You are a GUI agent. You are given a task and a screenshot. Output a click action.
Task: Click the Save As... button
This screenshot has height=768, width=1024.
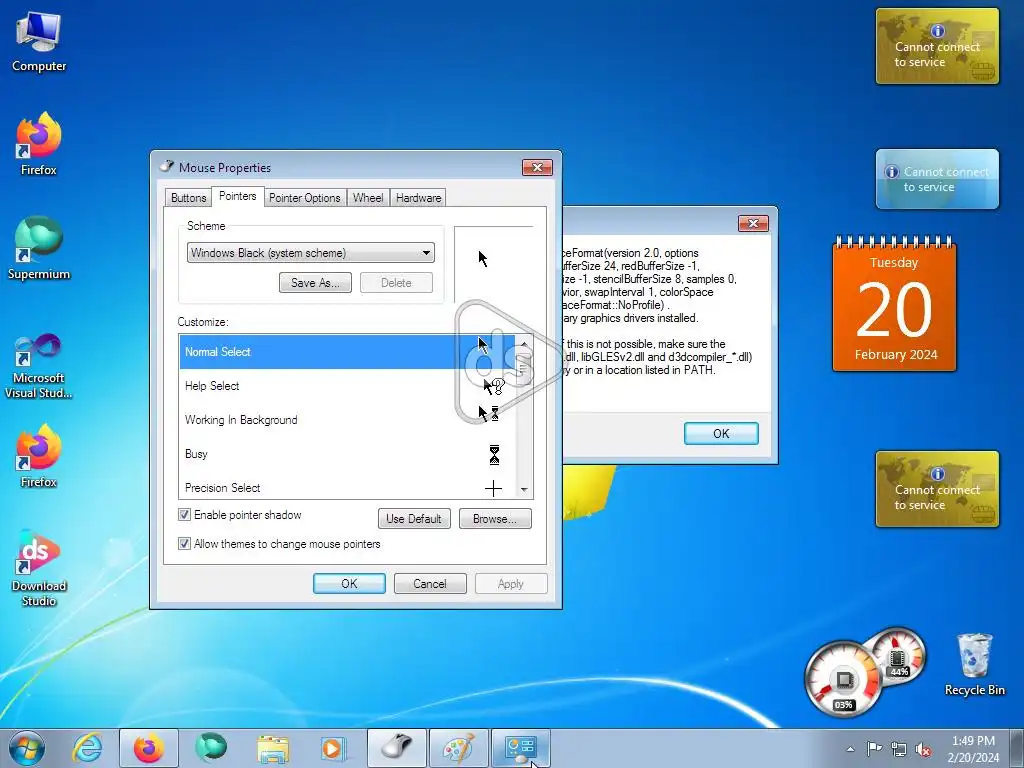pos(315,283)
